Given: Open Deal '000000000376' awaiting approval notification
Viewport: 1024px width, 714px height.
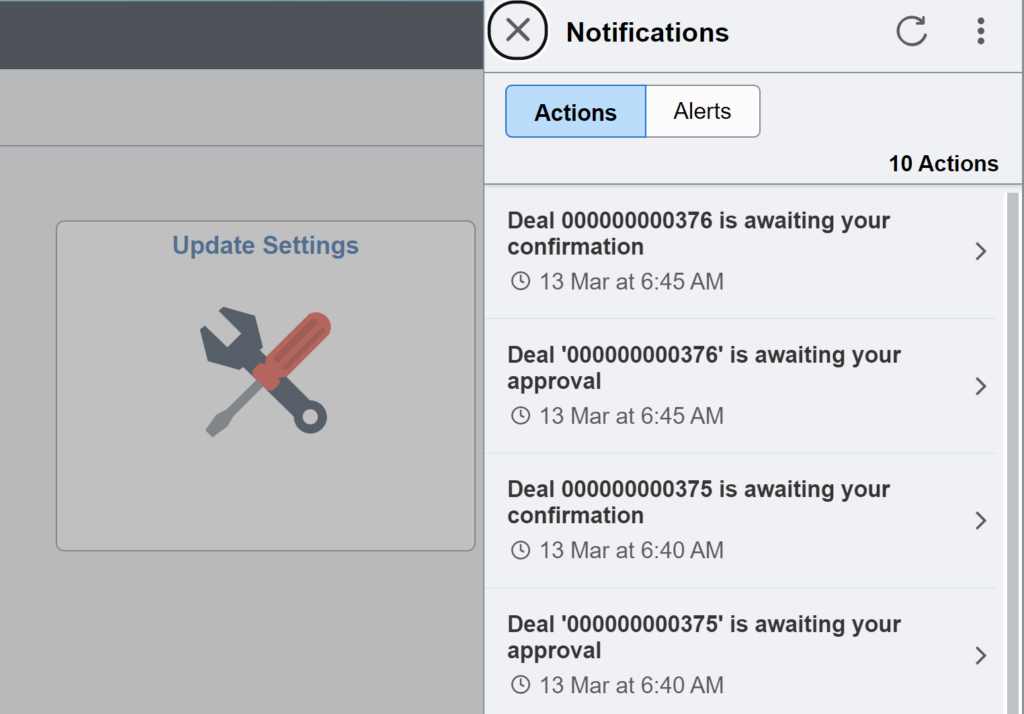Looking at the screenshot, I should click(x=704, y=368).
